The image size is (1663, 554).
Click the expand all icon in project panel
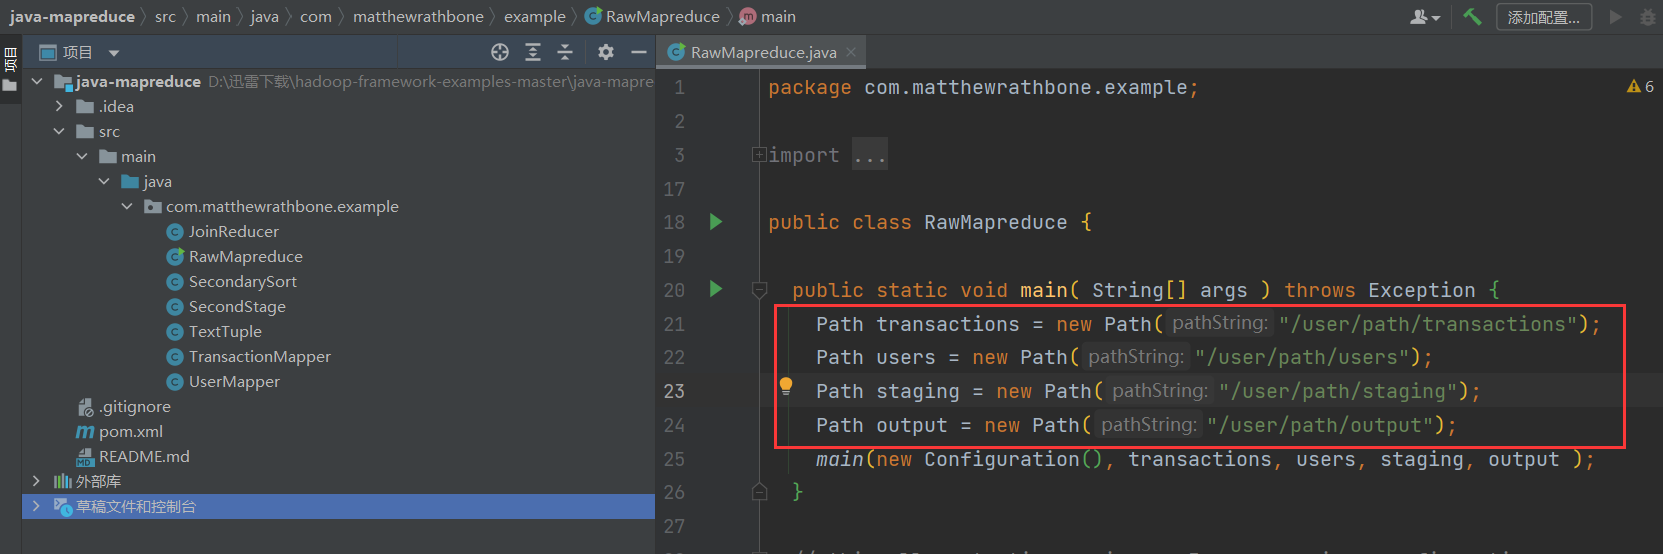point(533,52)
